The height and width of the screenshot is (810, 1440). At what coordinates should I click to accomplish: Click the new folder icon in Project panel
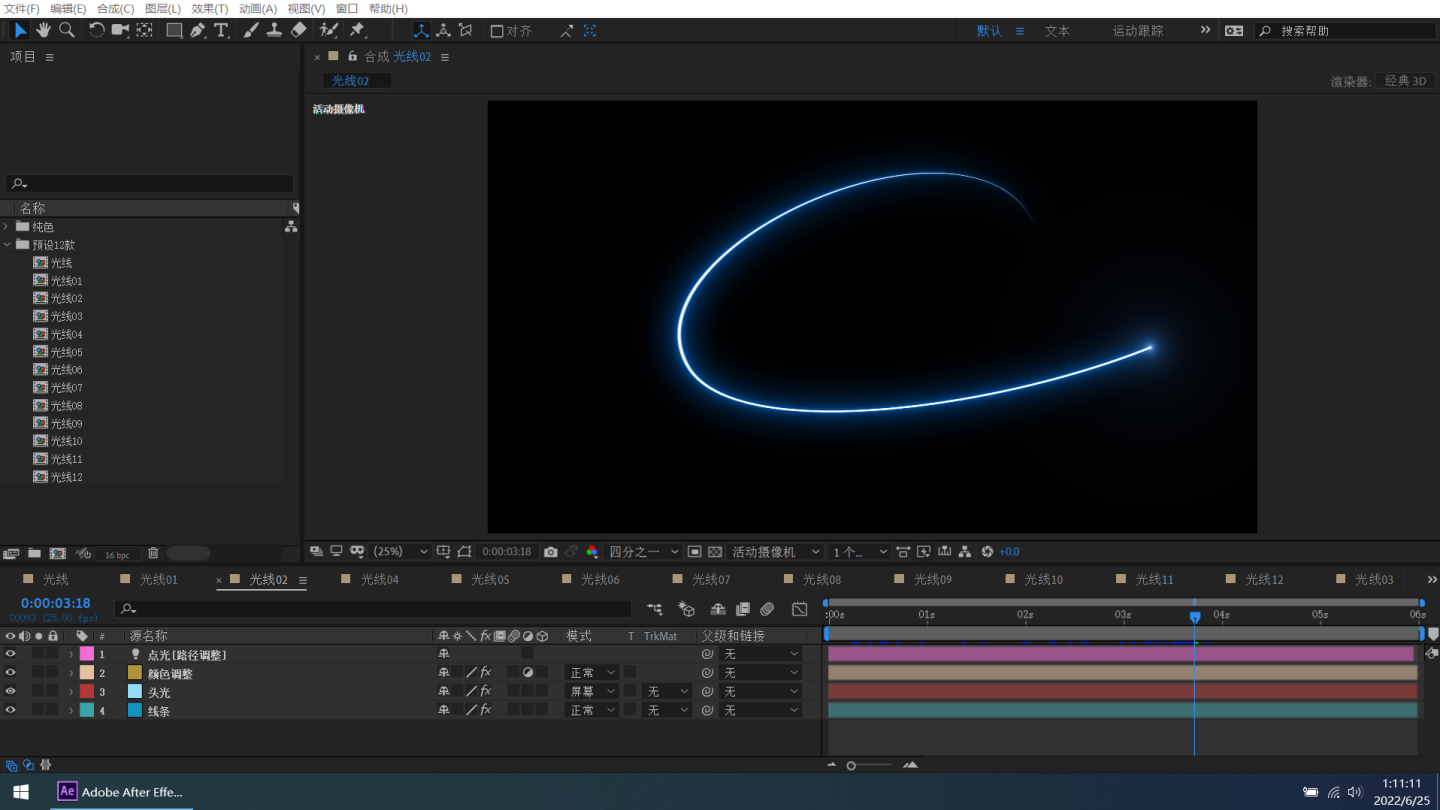pos(34,553)
